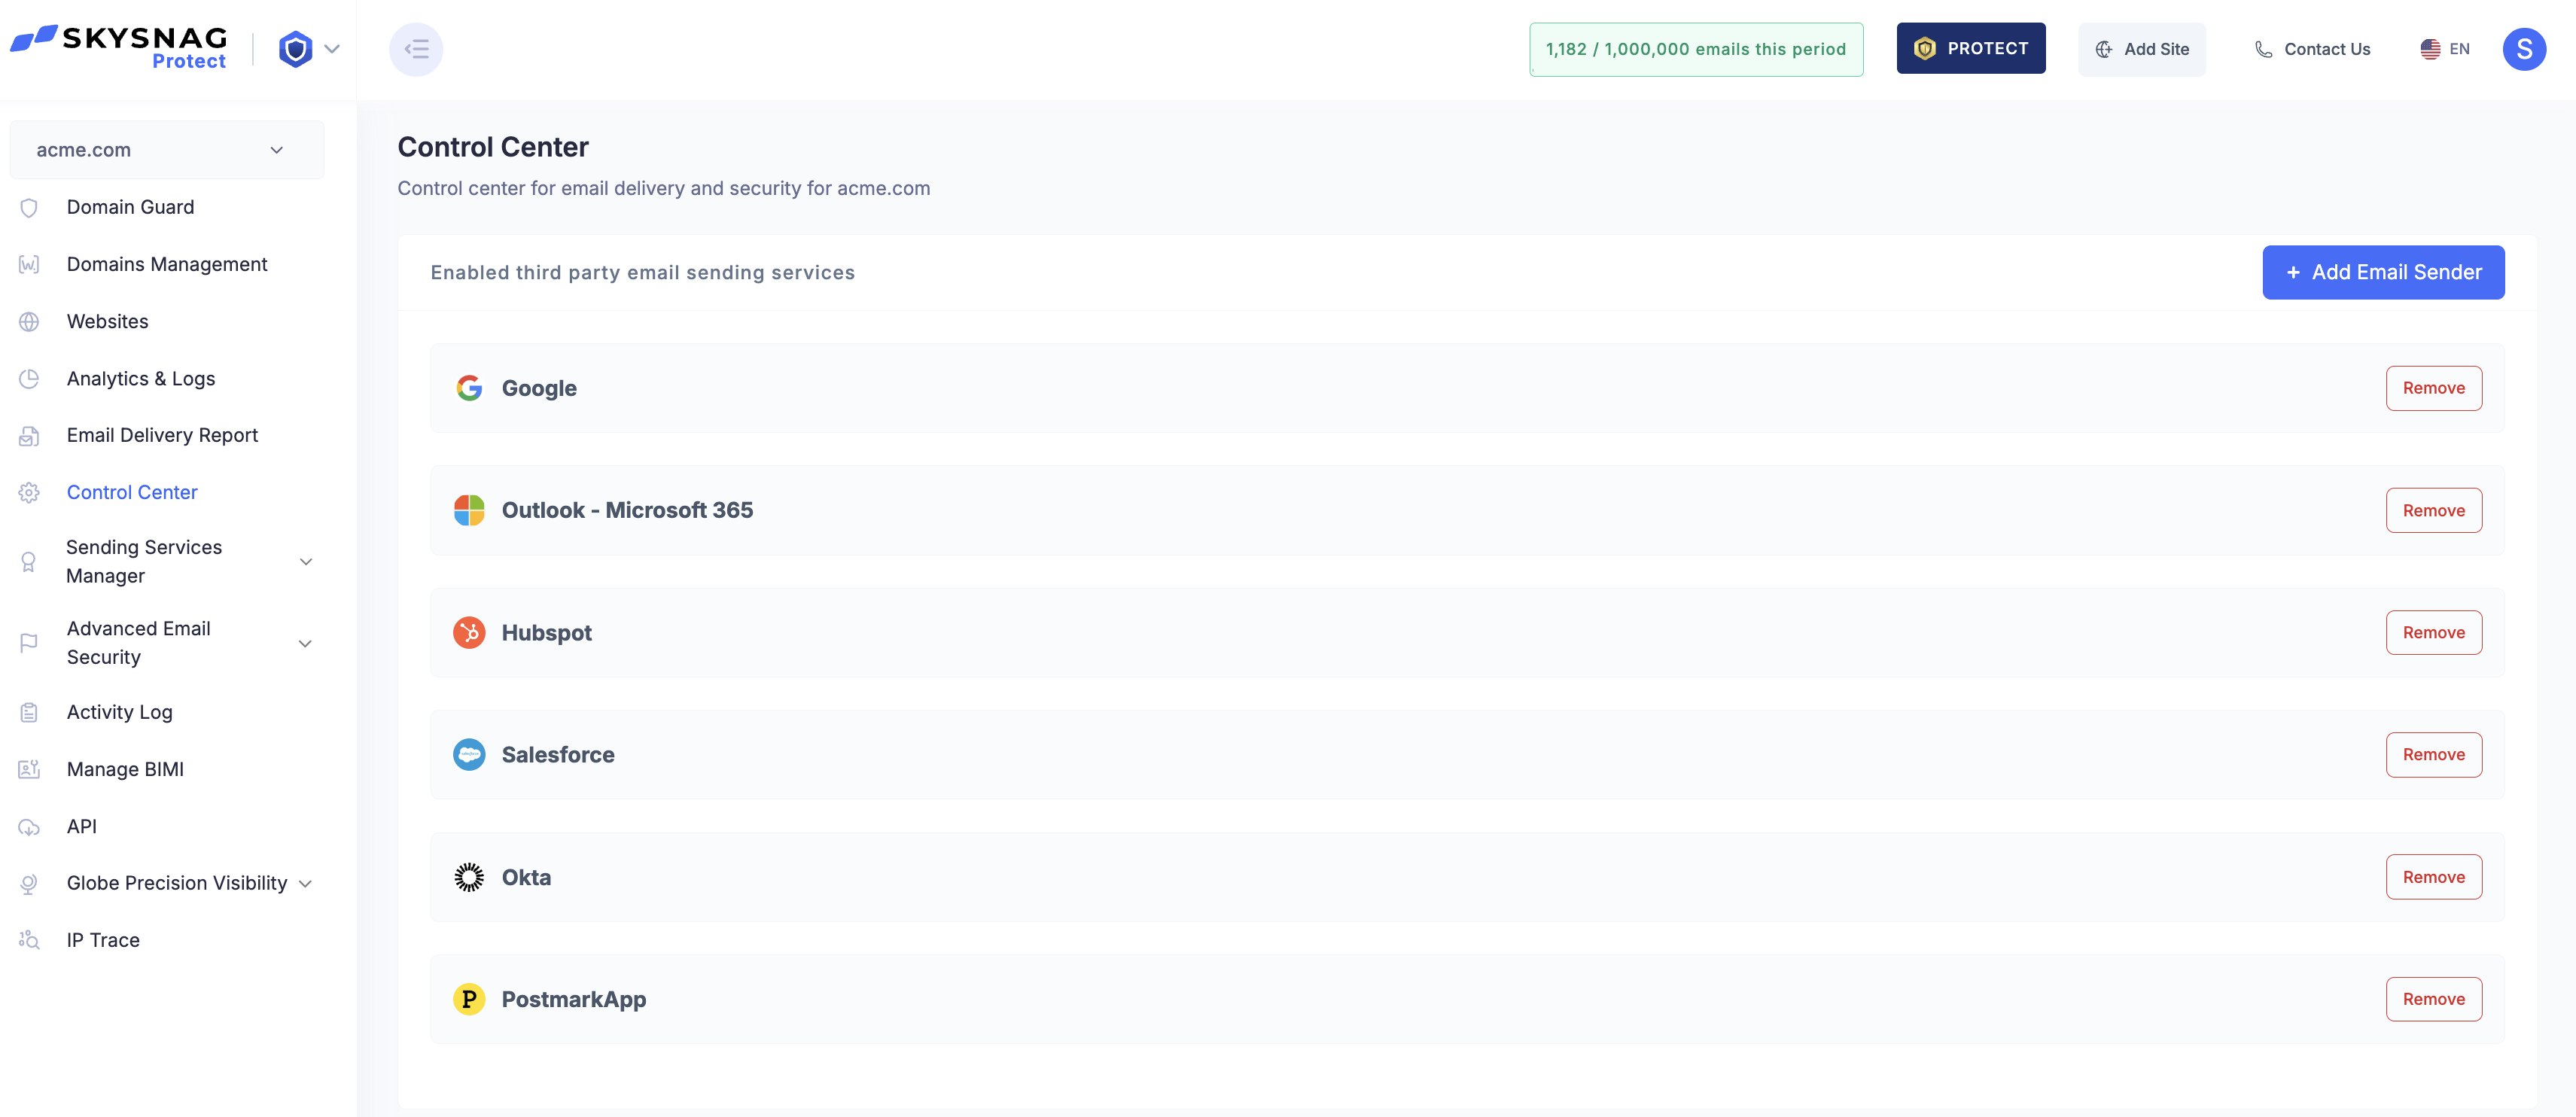Click the Salesforce cloud logo icon
This screenshot has width=2576, height=1117.
pos(469,755)
